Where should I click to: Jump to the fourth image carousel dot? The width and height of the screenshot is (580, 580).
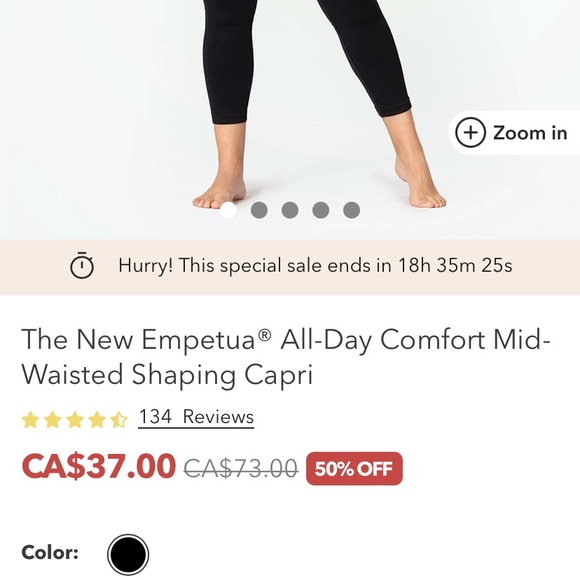pyautogui.click(x=321, y=210)
